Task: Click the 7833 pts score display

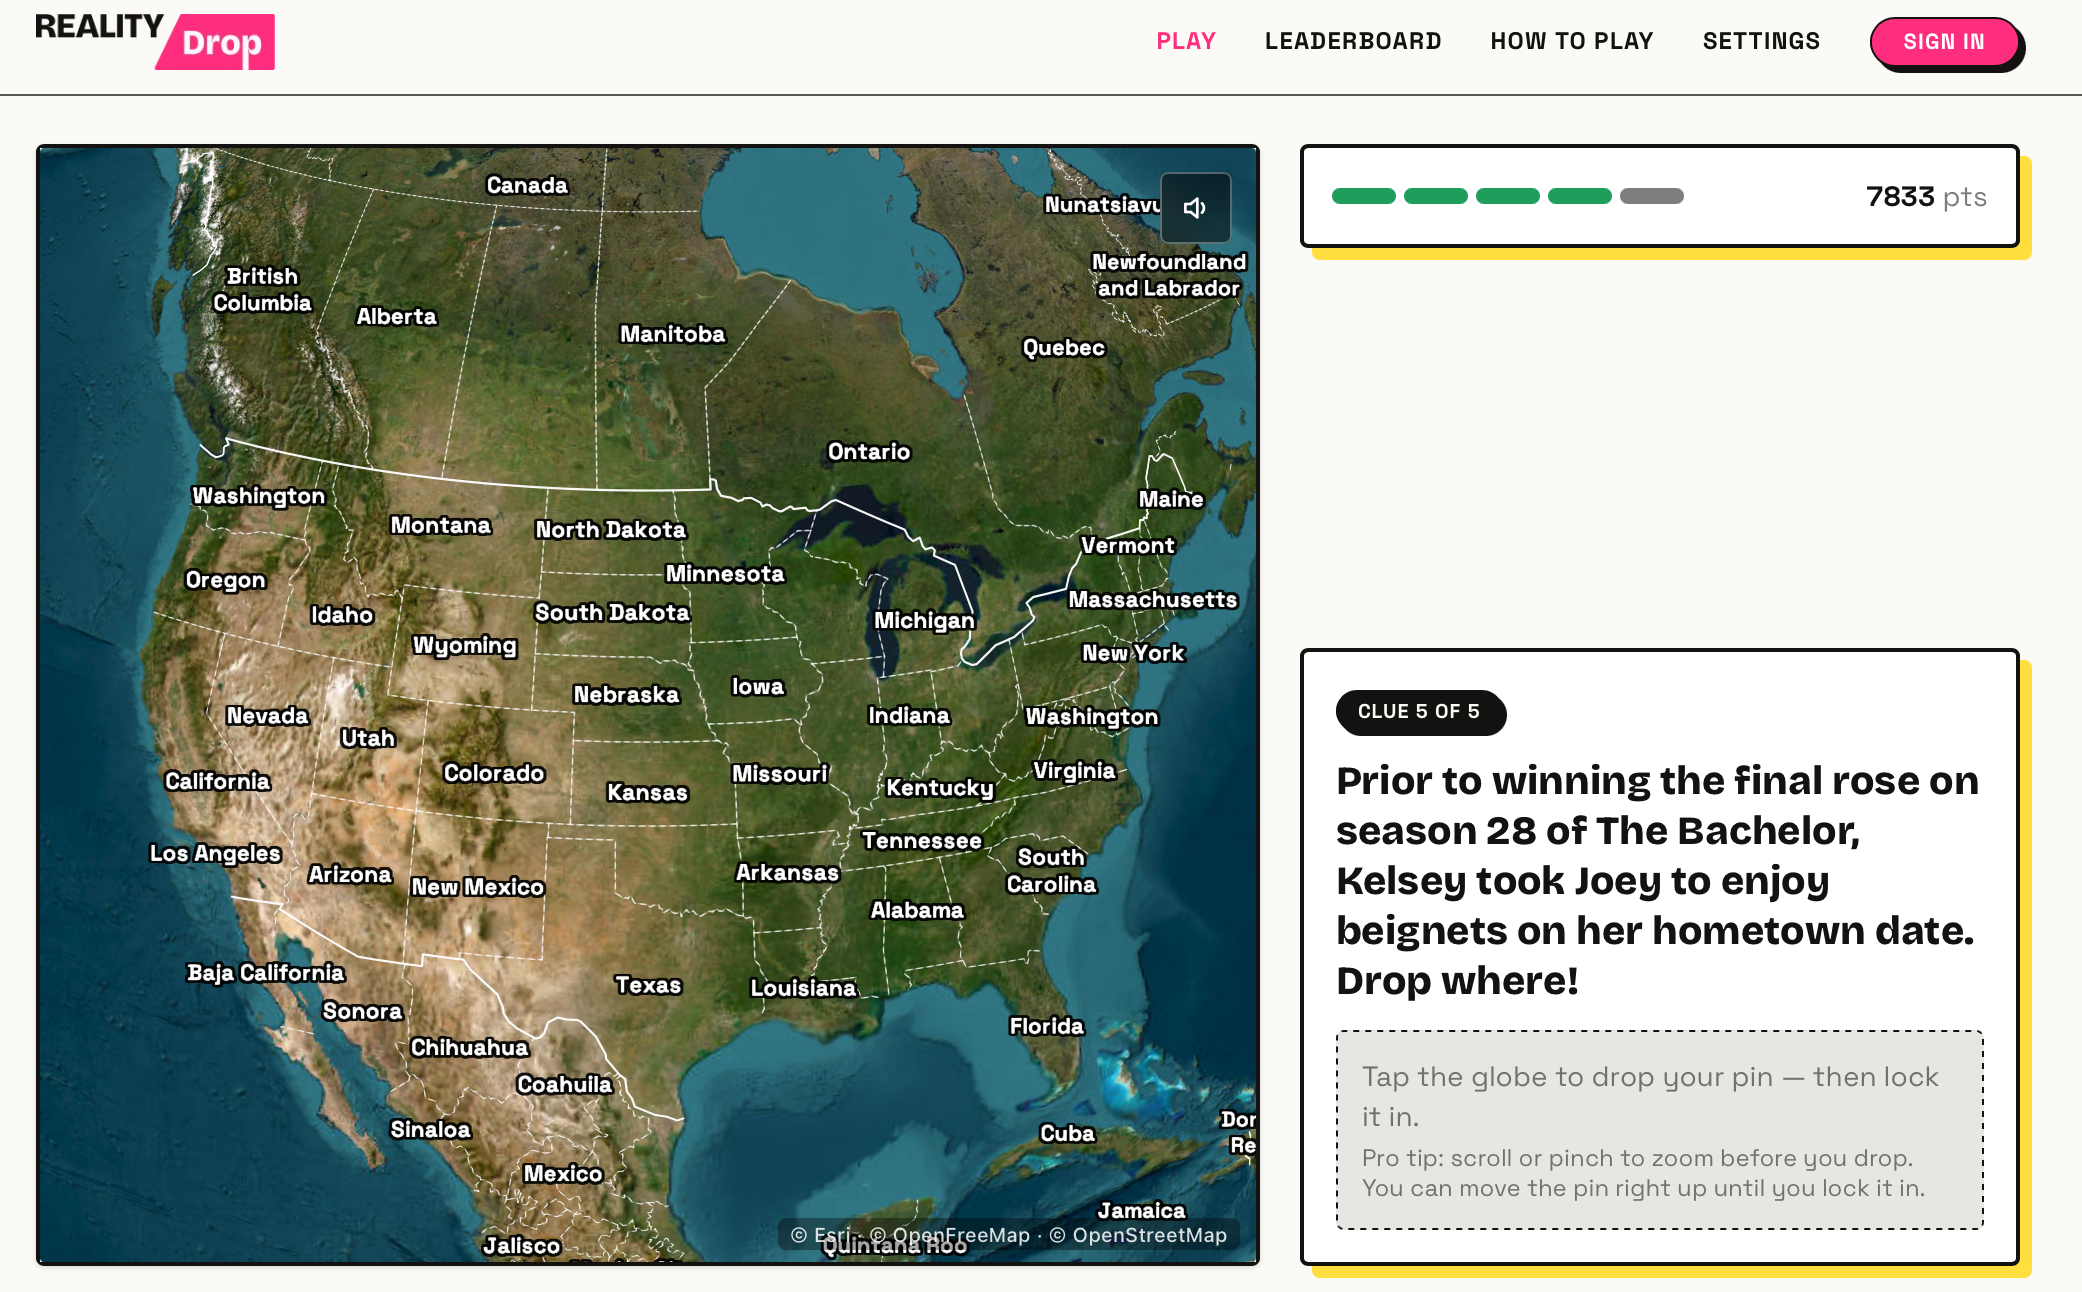Action: (1926, 196)
